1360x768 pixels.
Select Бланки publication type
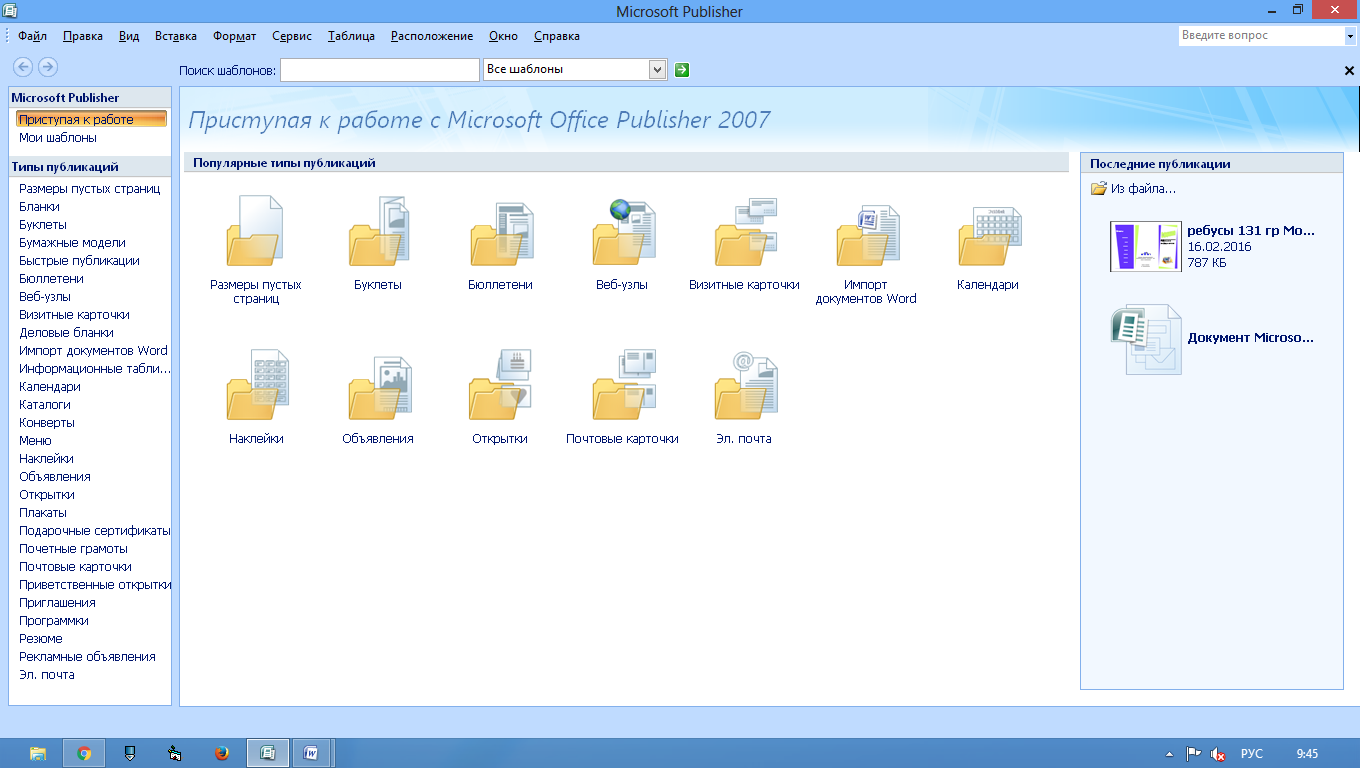pos(39,207)
